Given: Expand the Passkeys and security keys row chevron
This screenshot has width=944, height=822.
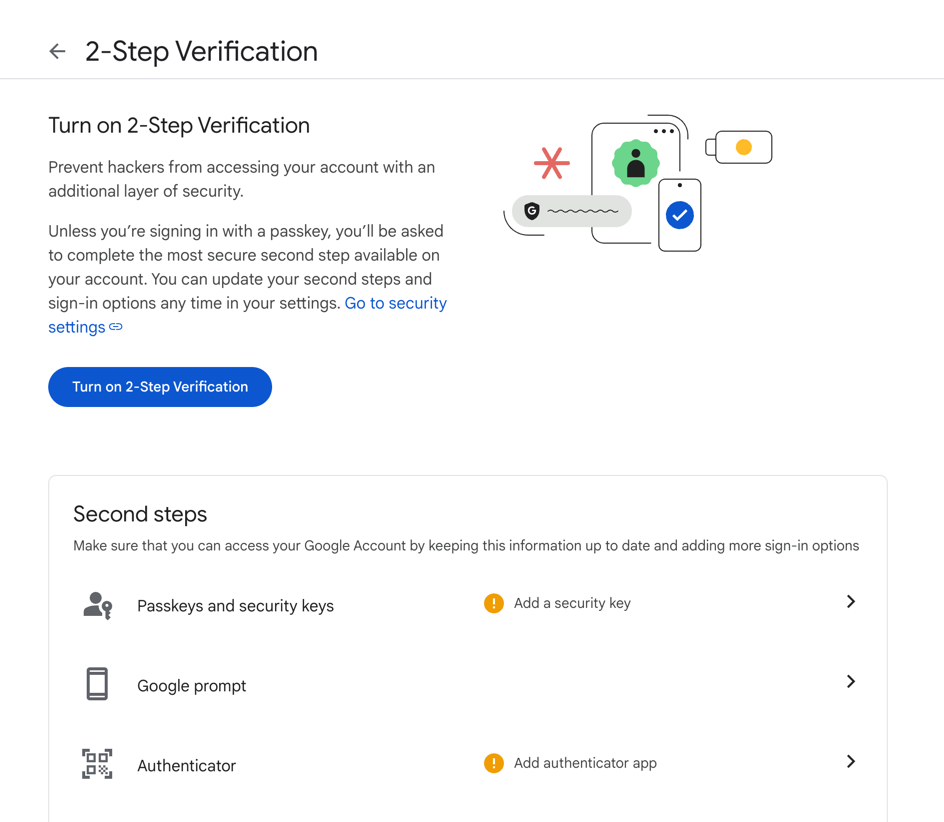Looking at the screenshot, I should tap(851, 602).
